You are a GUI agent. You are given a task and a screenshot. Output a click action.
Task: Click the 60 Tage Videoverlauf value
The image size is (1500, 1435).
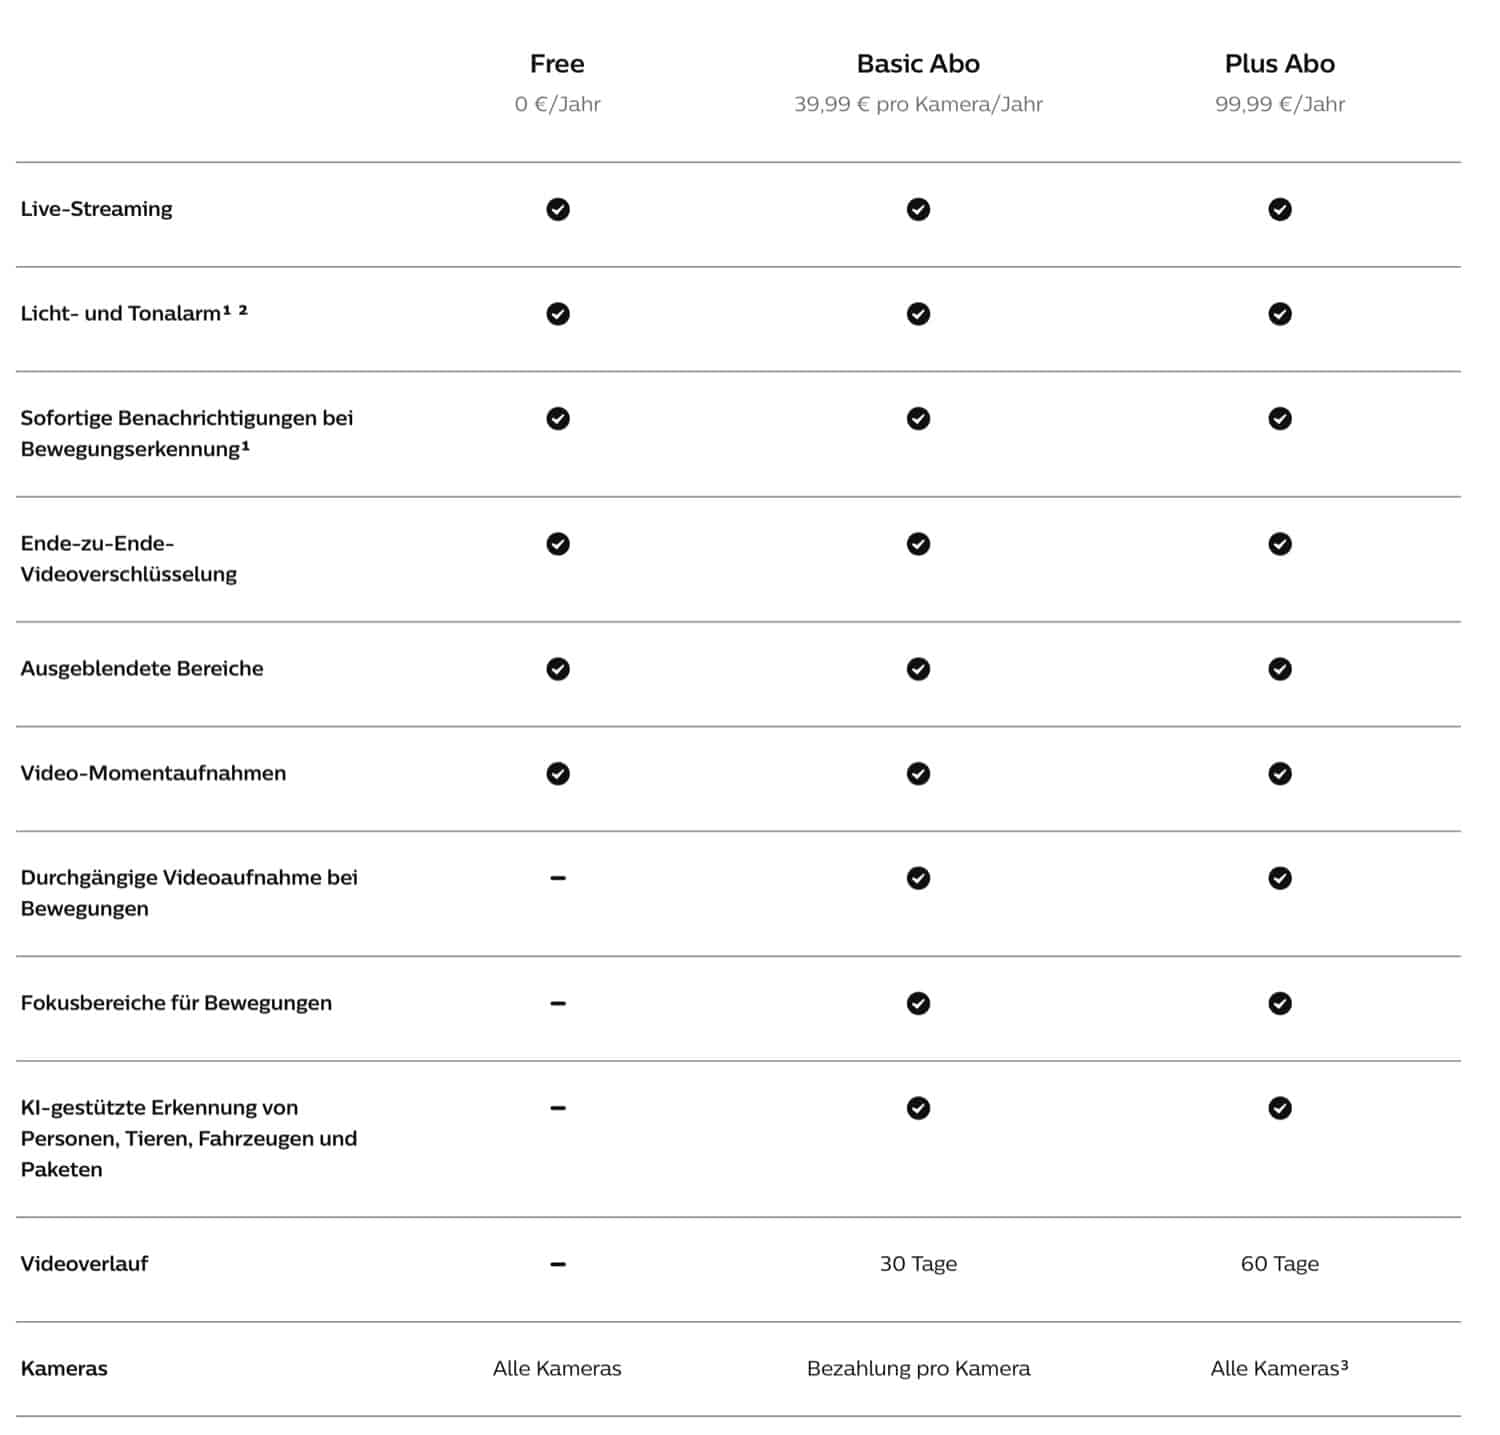pyautogui.click(x=1280, y=1264)
